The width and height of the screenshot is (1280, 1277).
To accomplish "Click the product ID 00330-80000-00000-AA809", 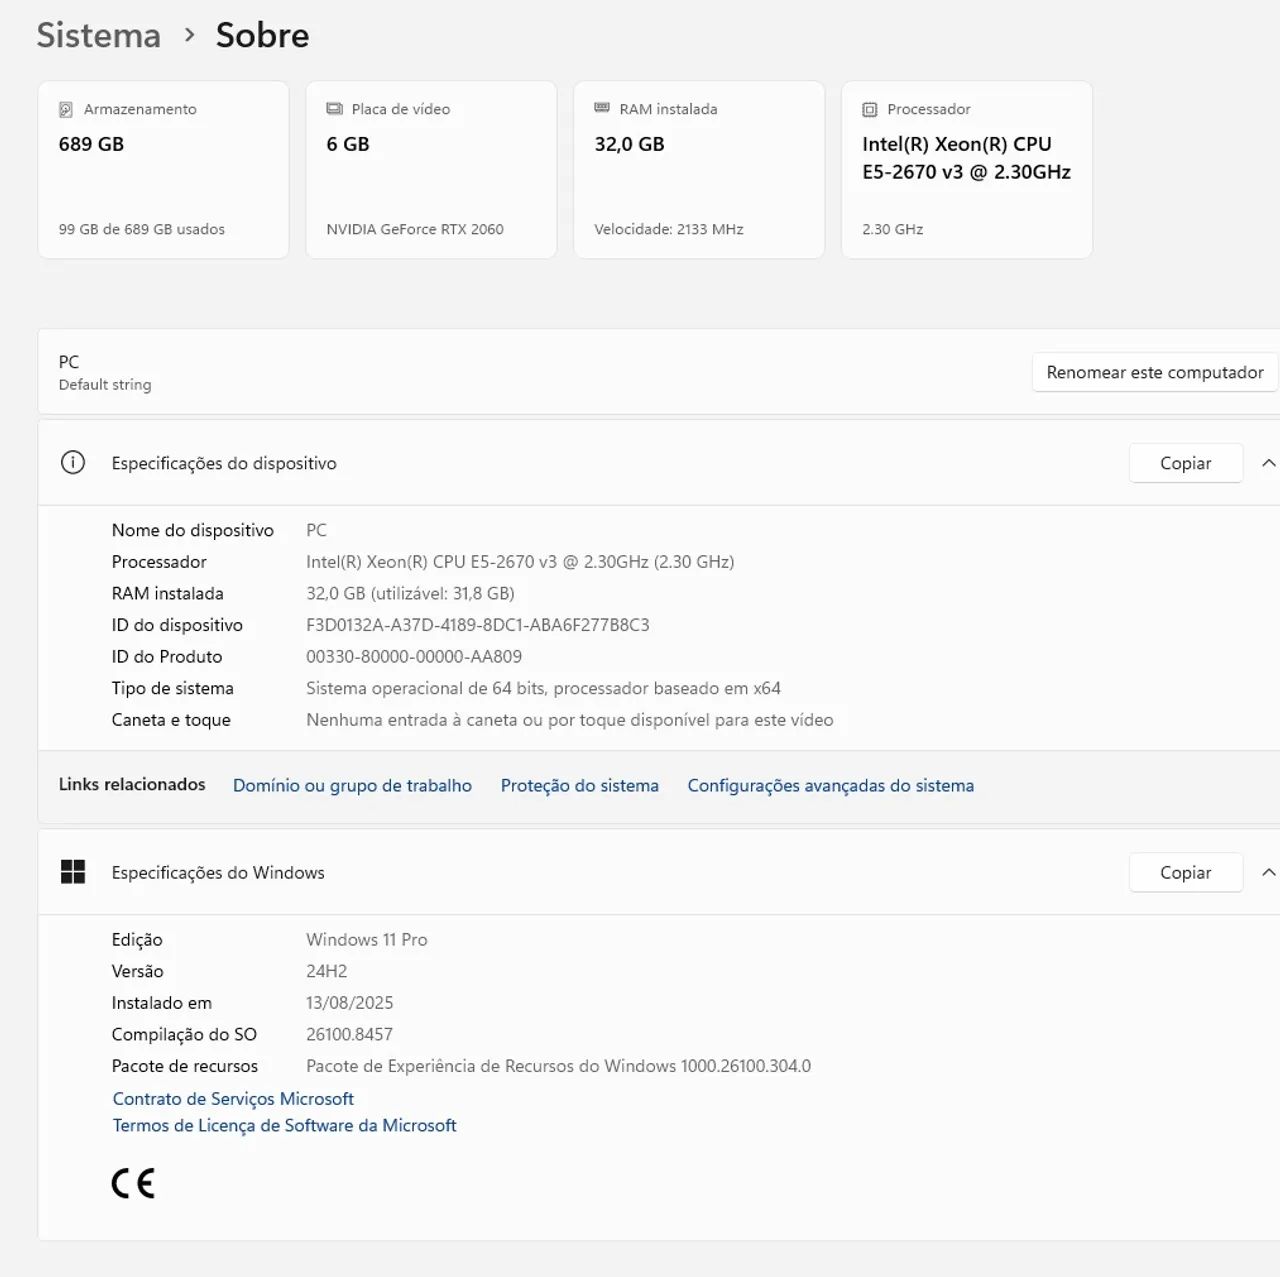I will [x=414, y=657].
